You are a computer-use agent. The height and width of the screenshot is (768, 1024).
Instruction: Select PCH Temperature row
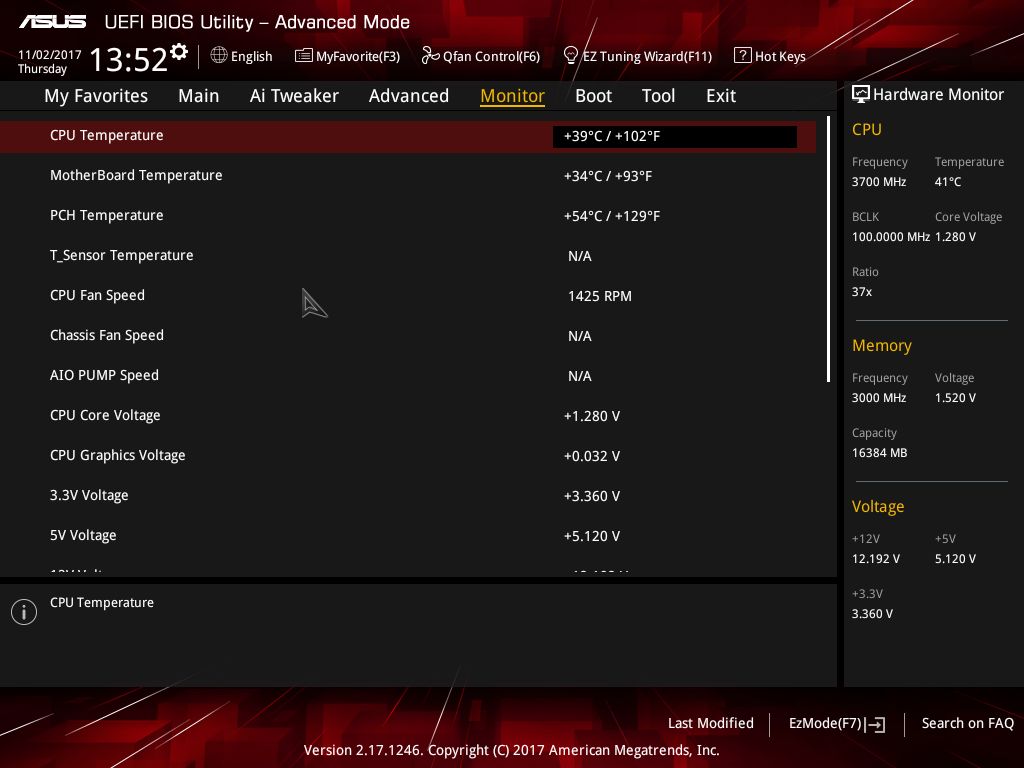coord(408,216)
